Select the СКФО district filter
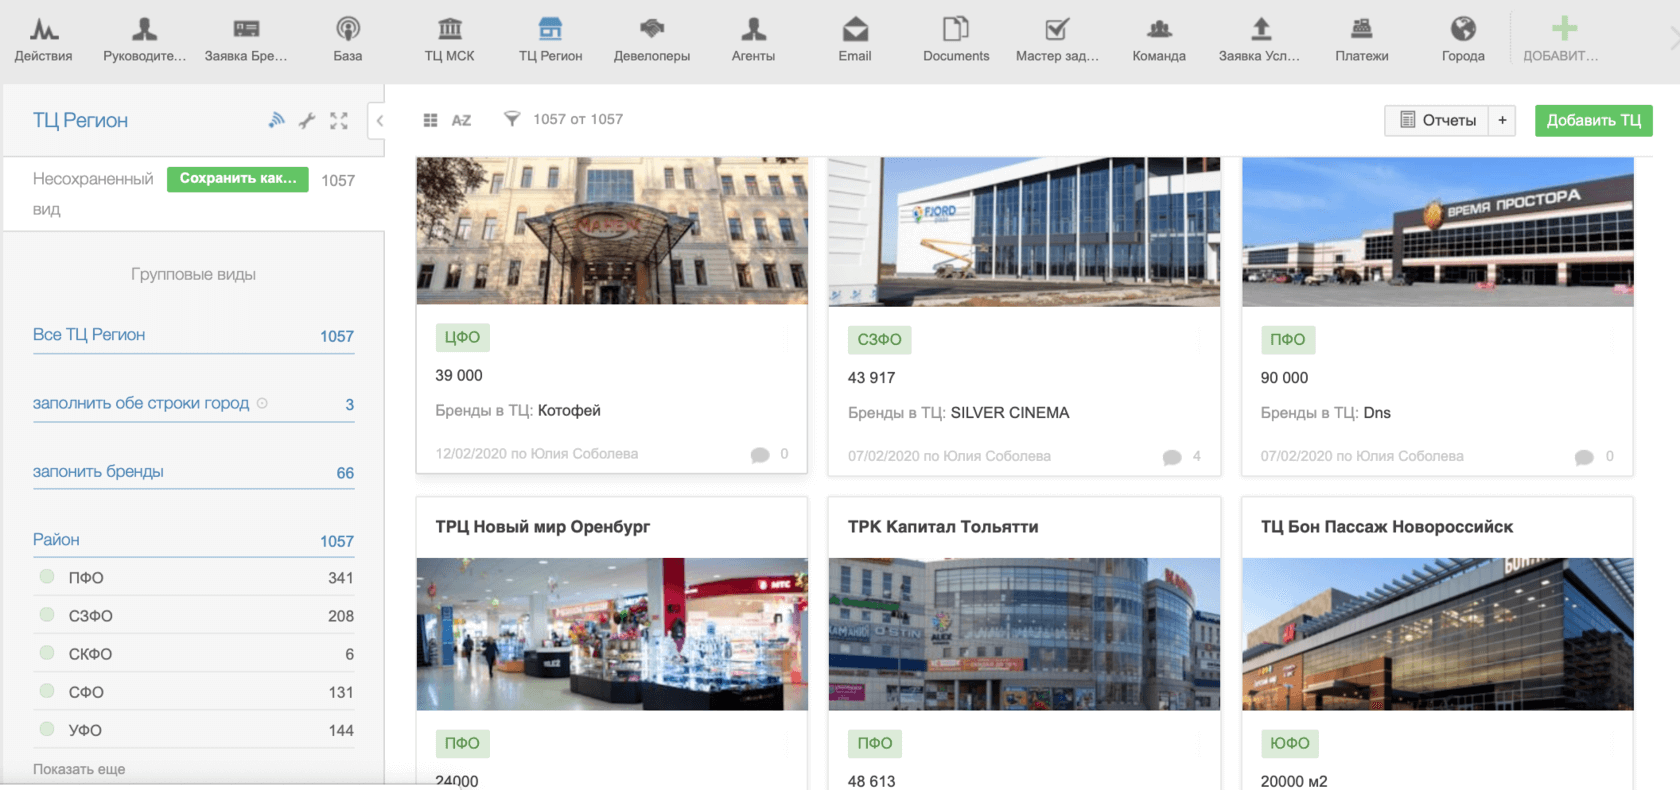 pyautogui.click(x=194, y=653)
